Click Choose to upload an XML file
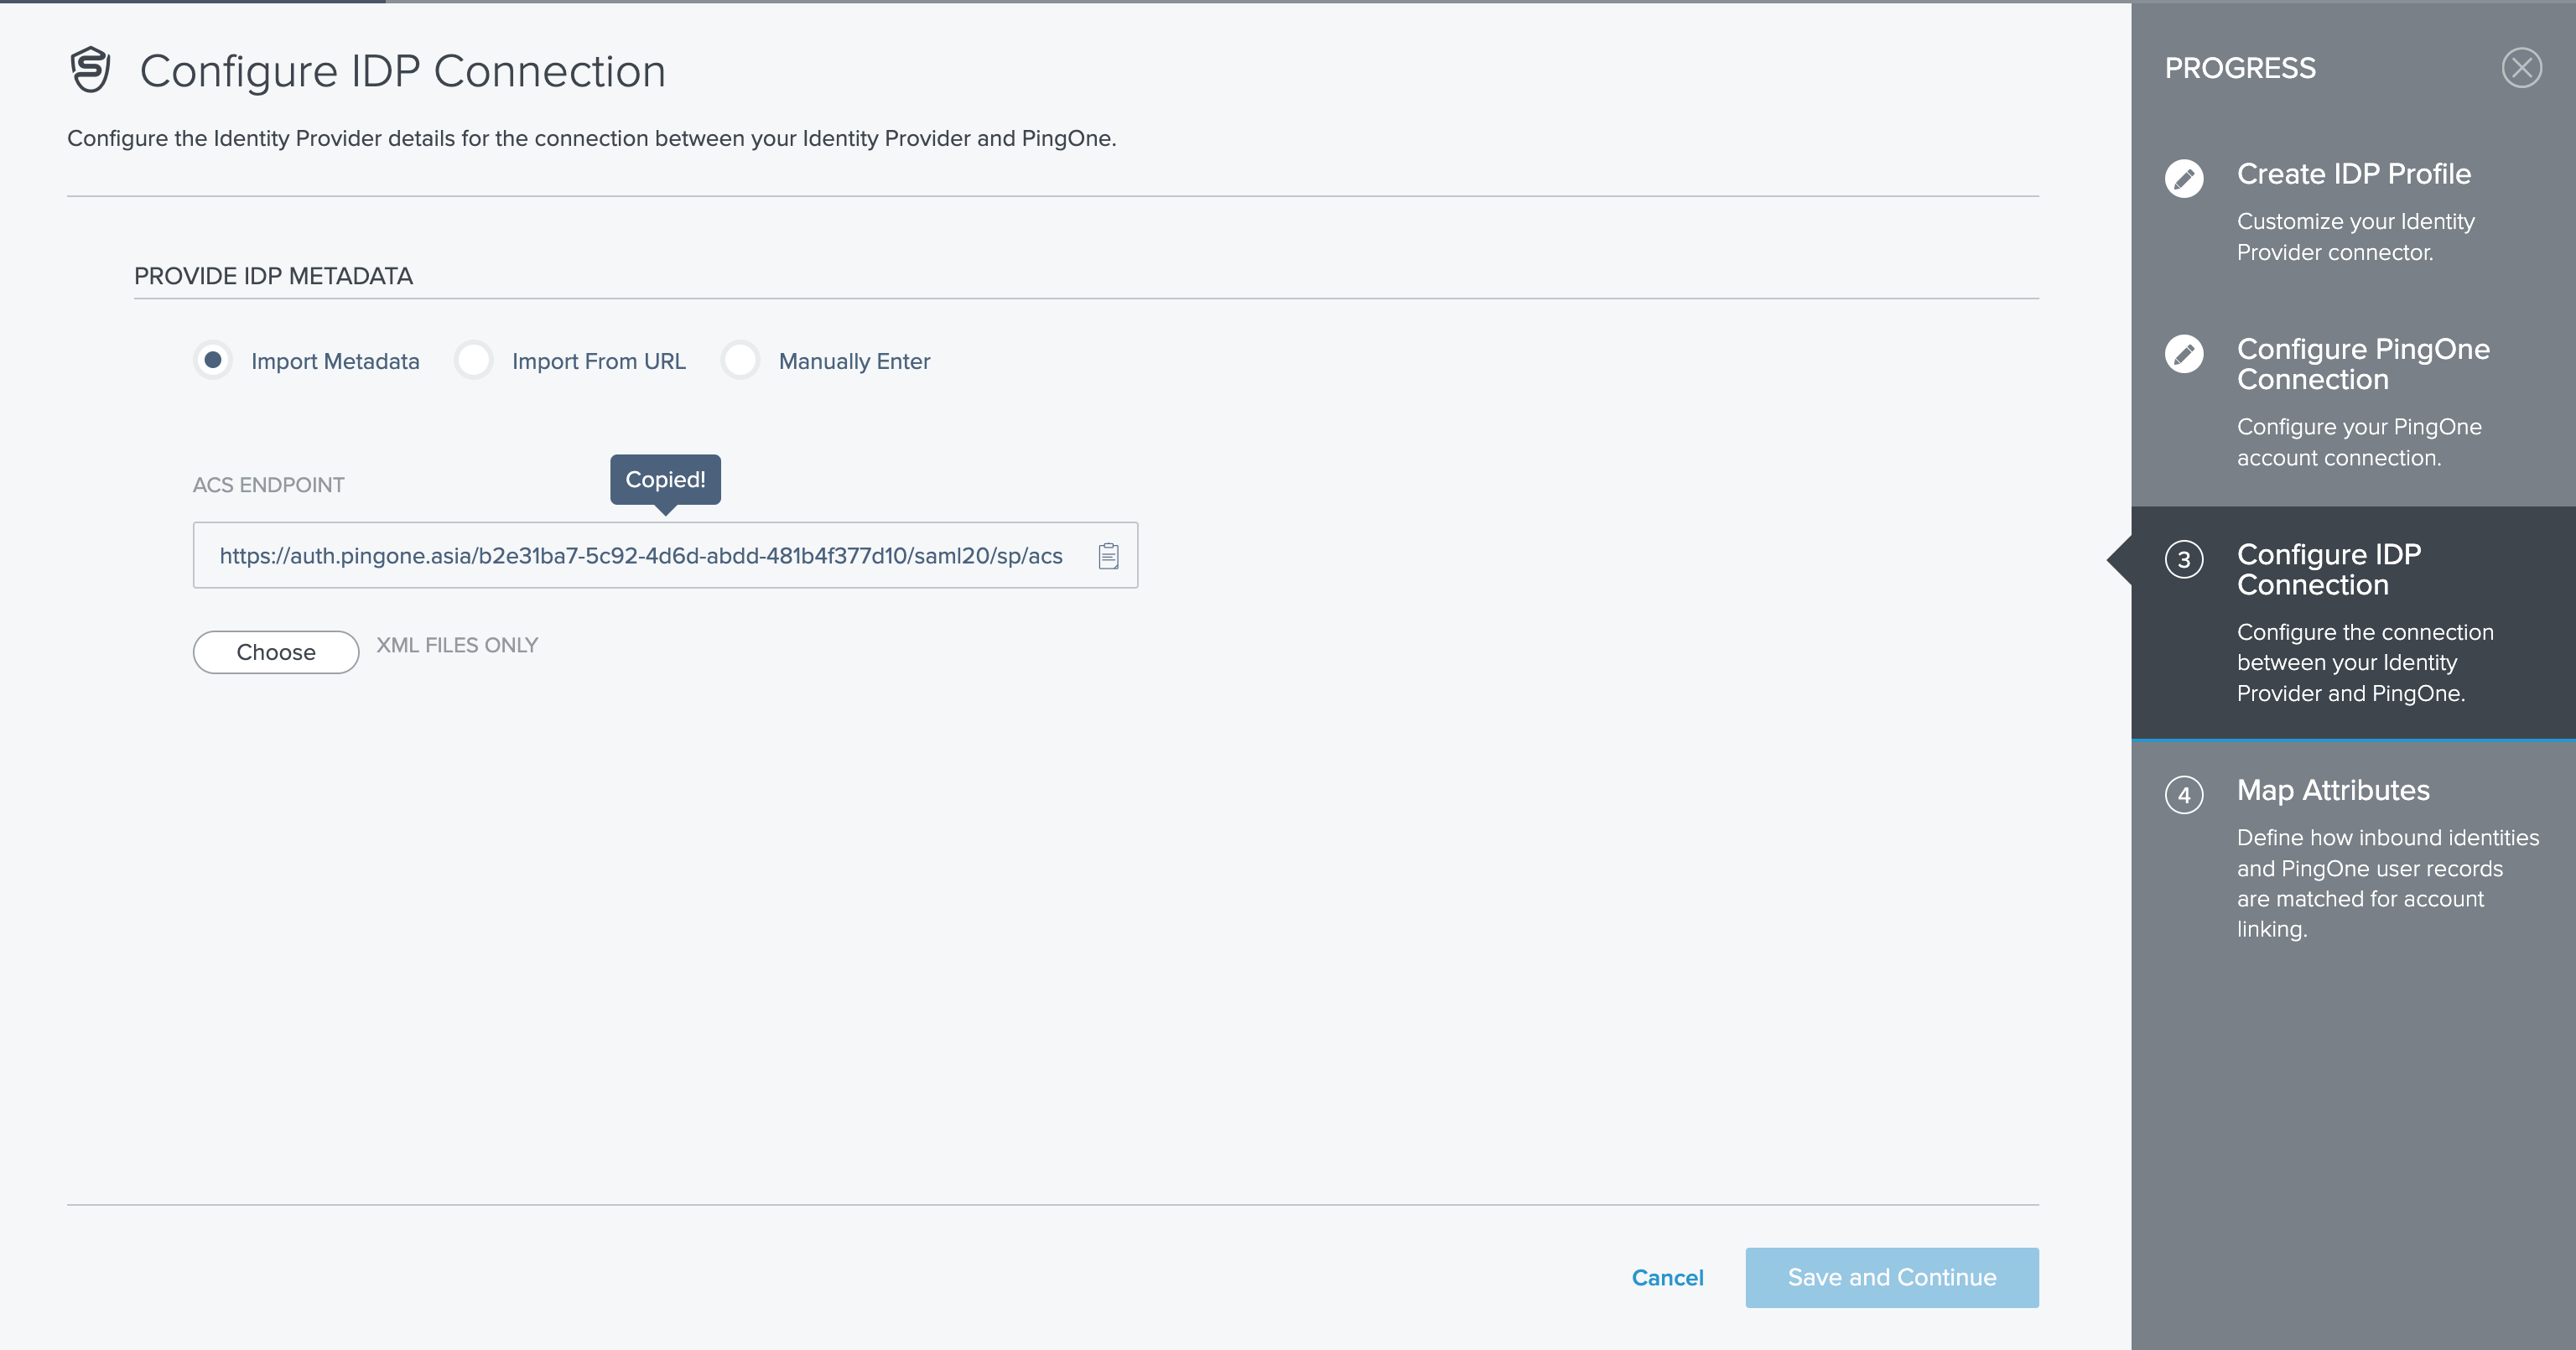This screenshot has height=1350, width=2576. pyautogui.click(x=275, y=651)
